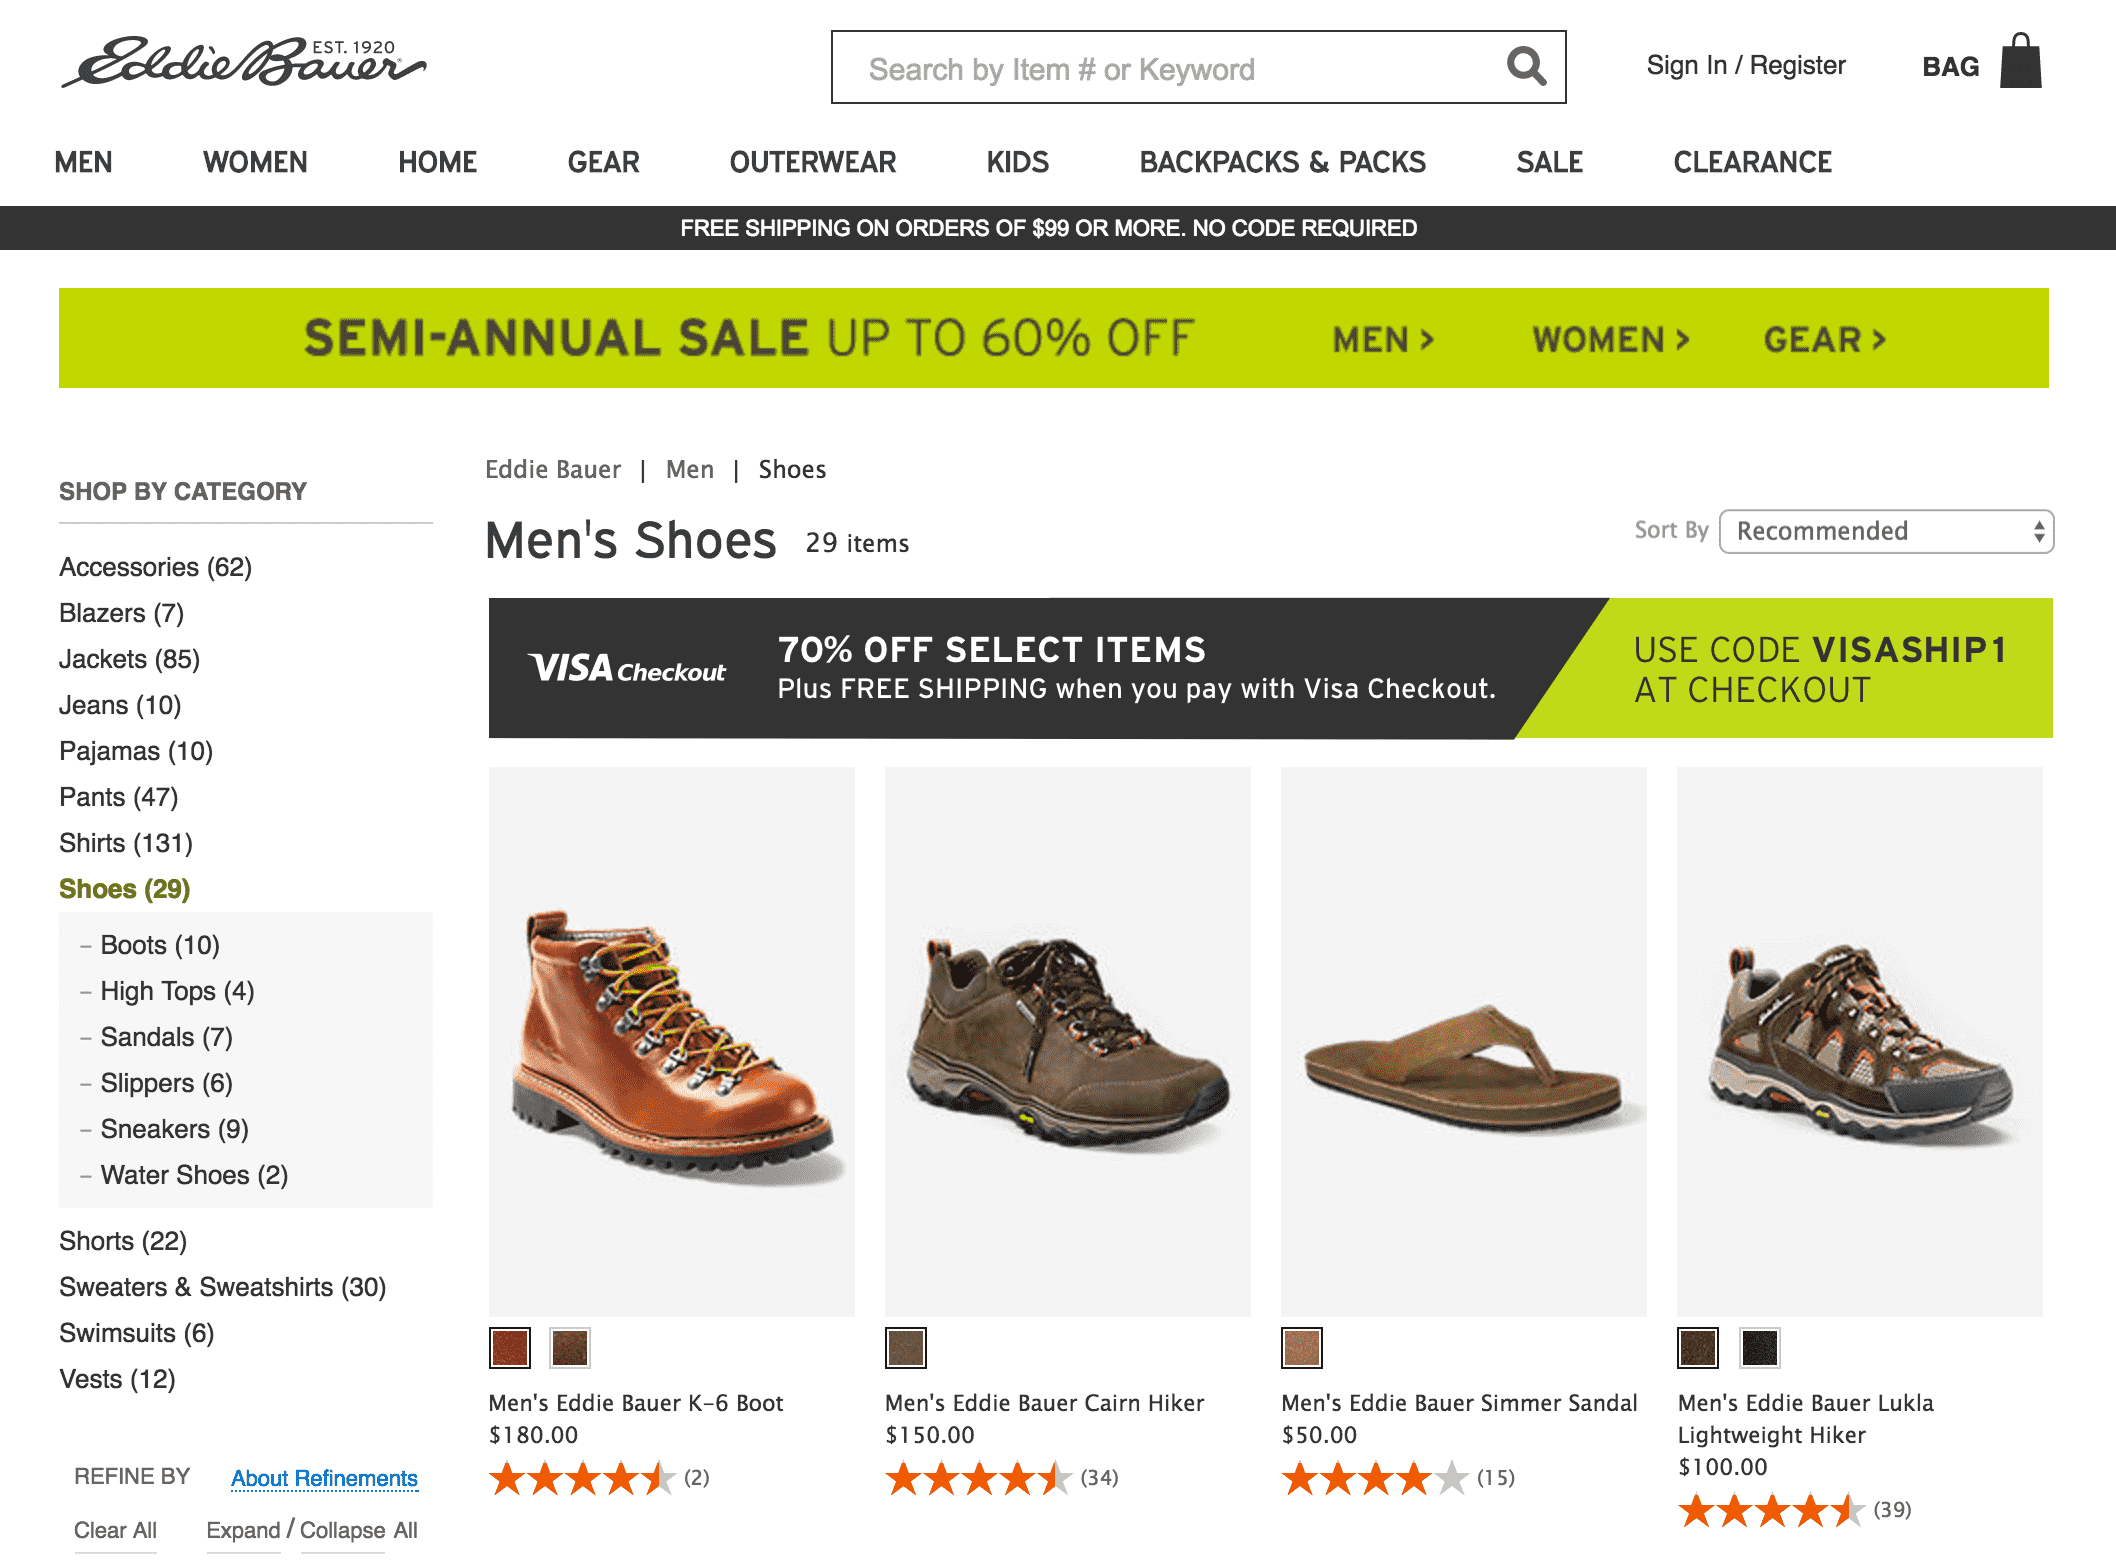Click star rating of Cairn Hiker
Screen dimensions: 2116x1562
pyautogui.click(x=977, y=1478)
